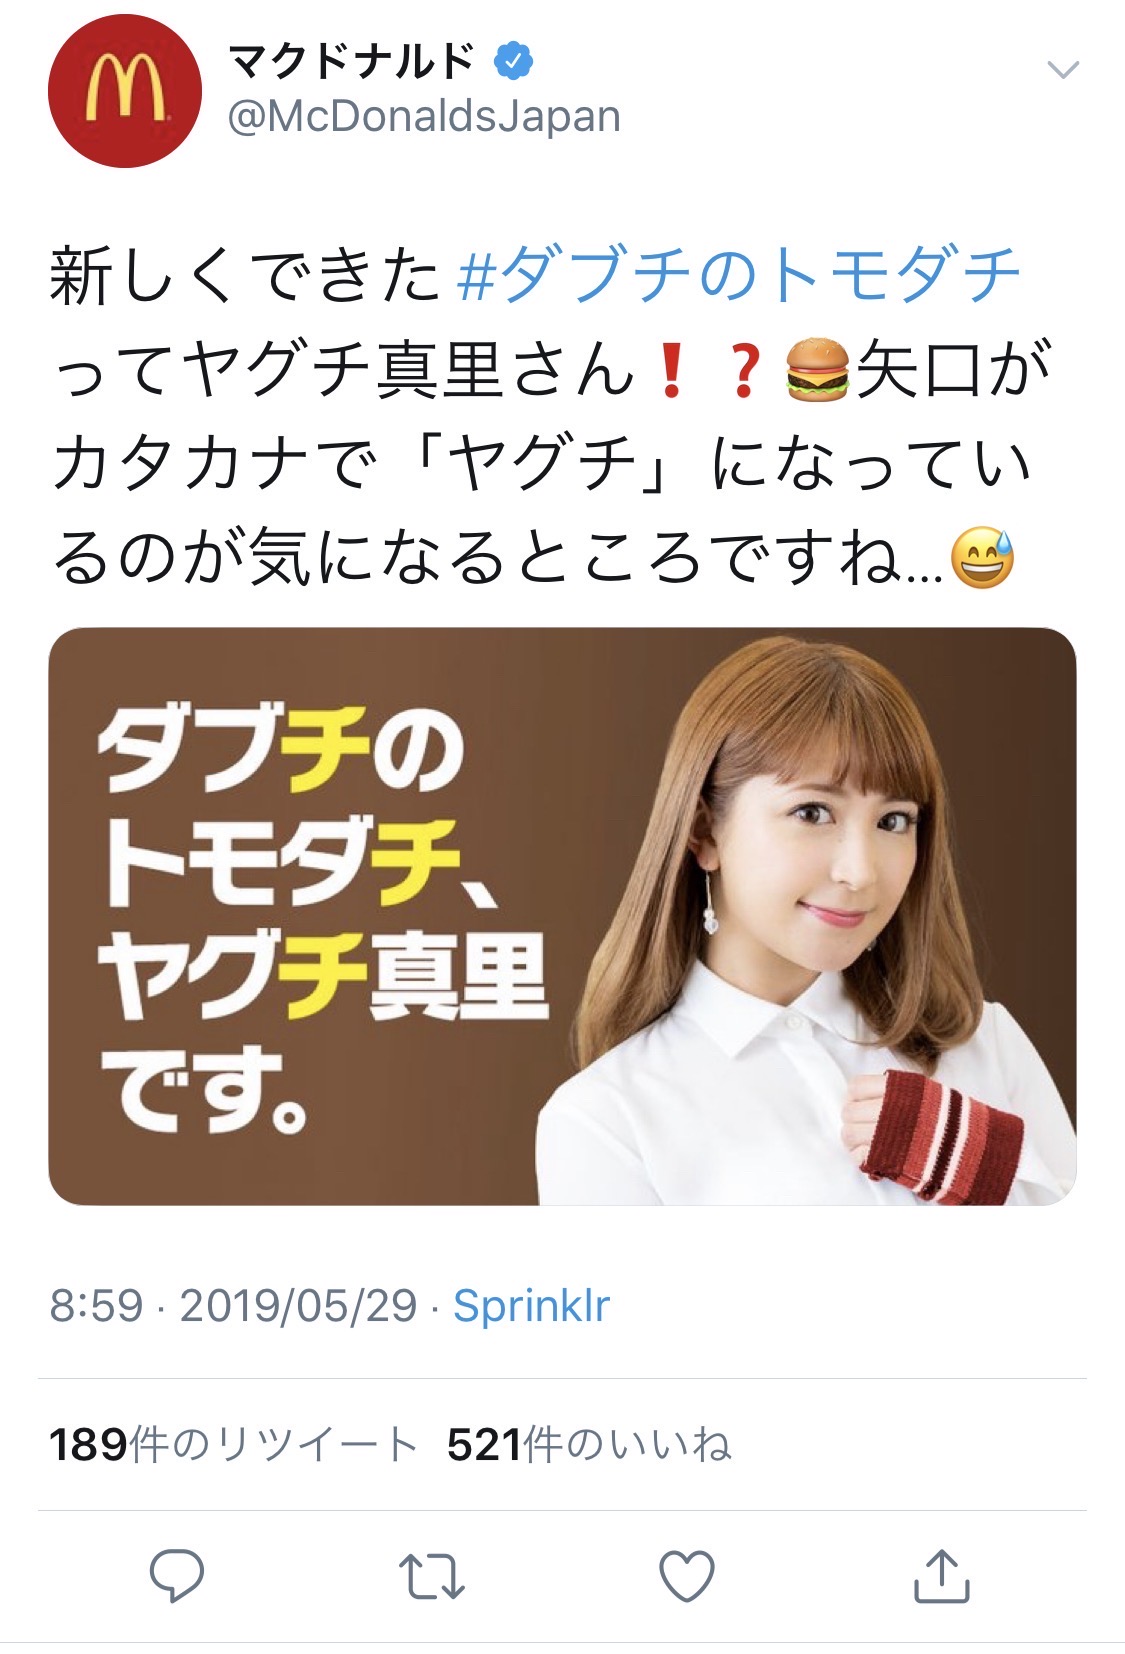Open the @McDonaldsJapan handle
The width and height of the screenshot is (1125, 1654).
[424, 117]
